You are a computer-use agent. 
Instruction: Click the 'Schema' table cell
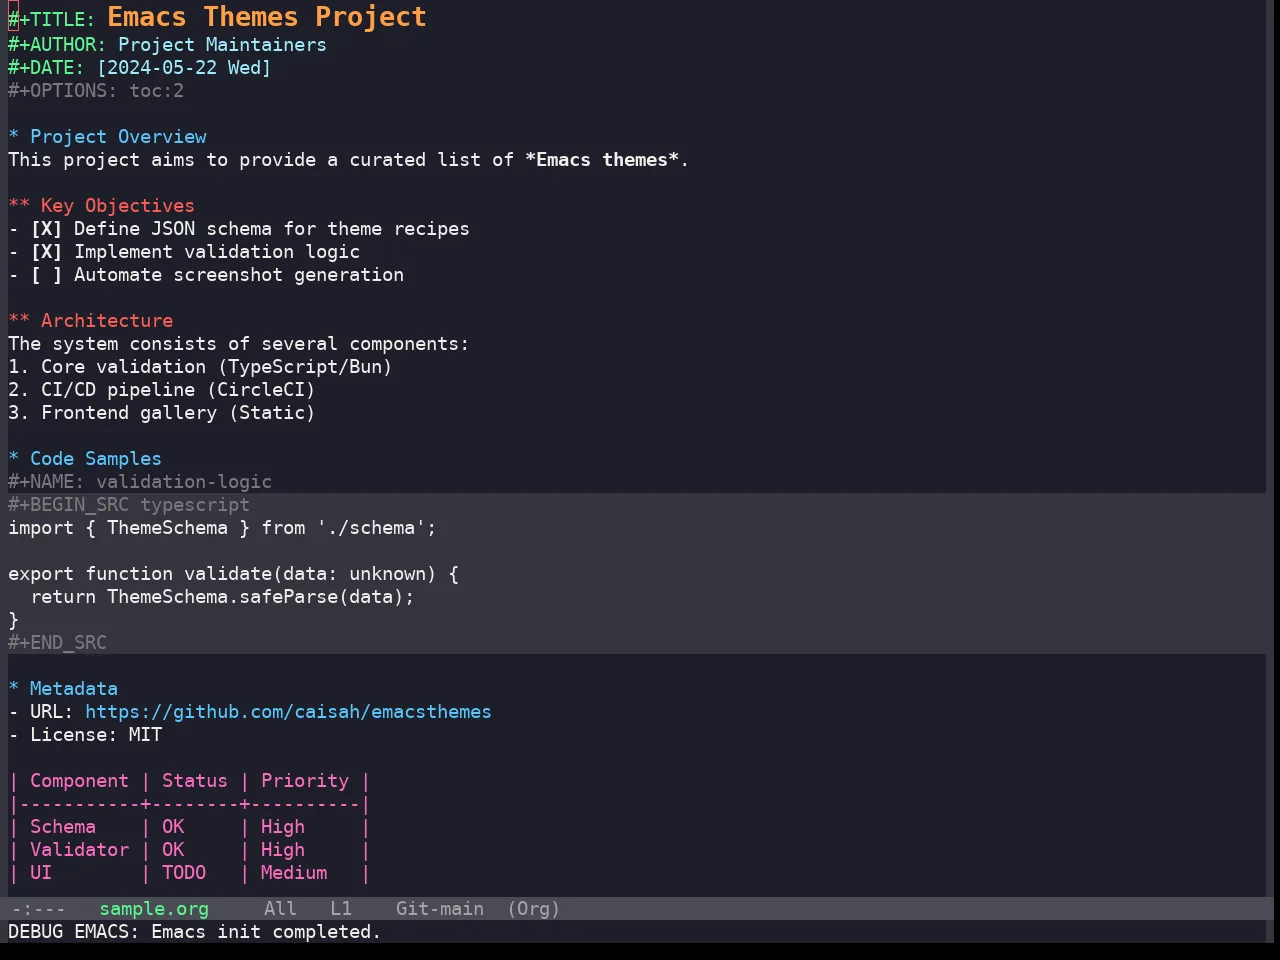click(x=63, y=827)
